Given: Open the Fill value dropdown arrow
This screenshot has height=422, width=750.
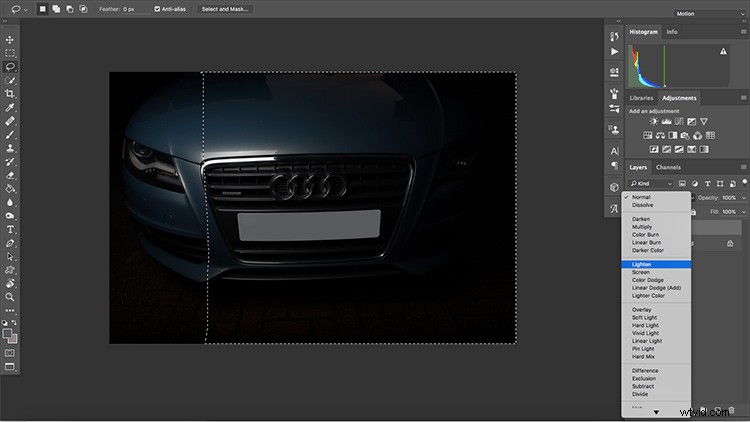Looking at the screenshot, I should pos(743,212).
